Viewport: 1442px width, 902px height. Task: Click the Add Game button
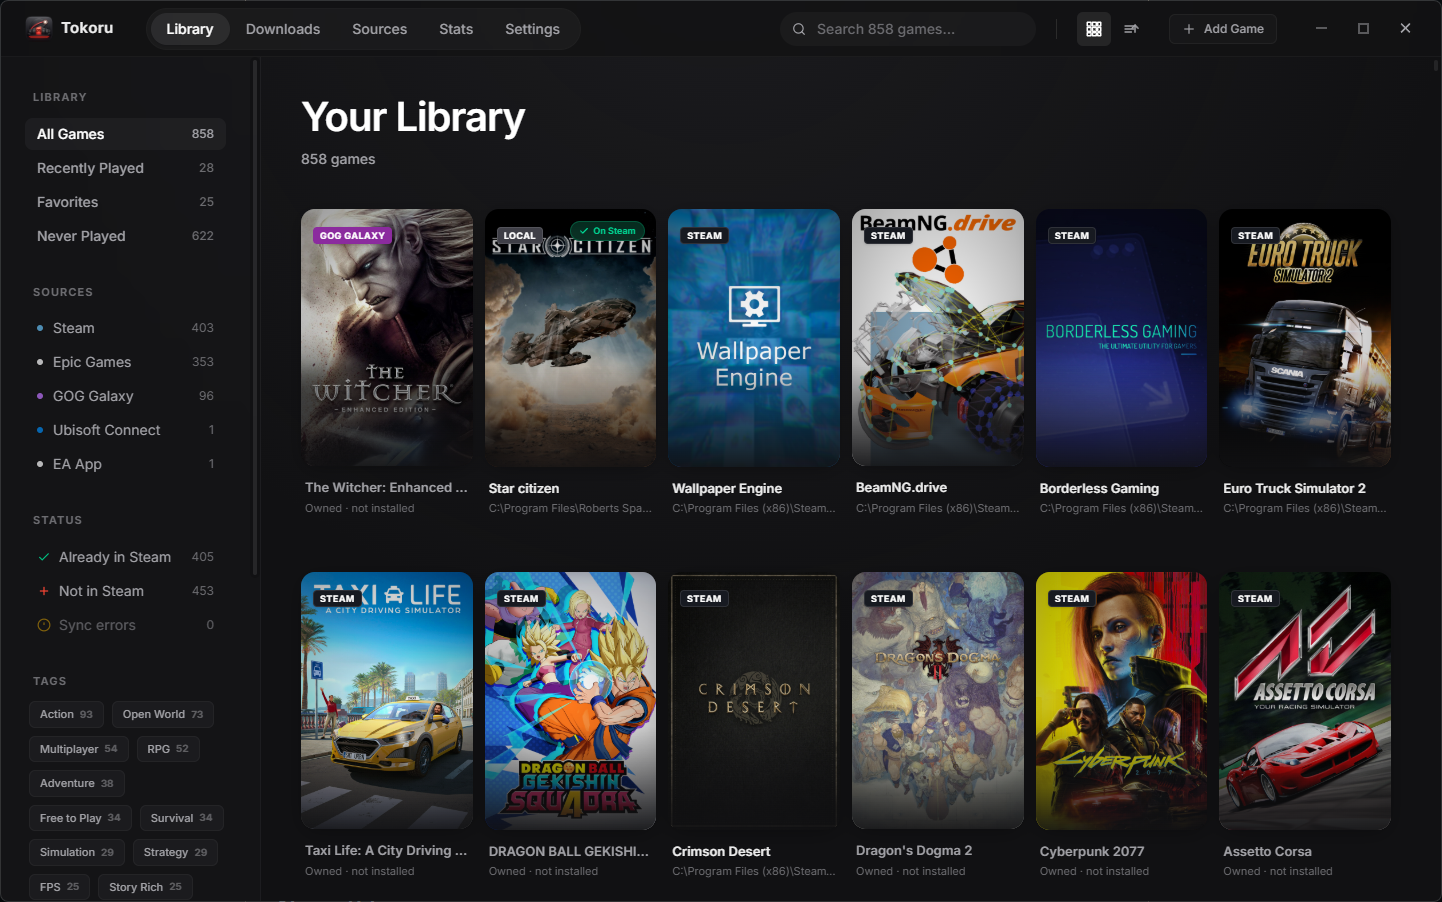click(x=1223, y=29)
